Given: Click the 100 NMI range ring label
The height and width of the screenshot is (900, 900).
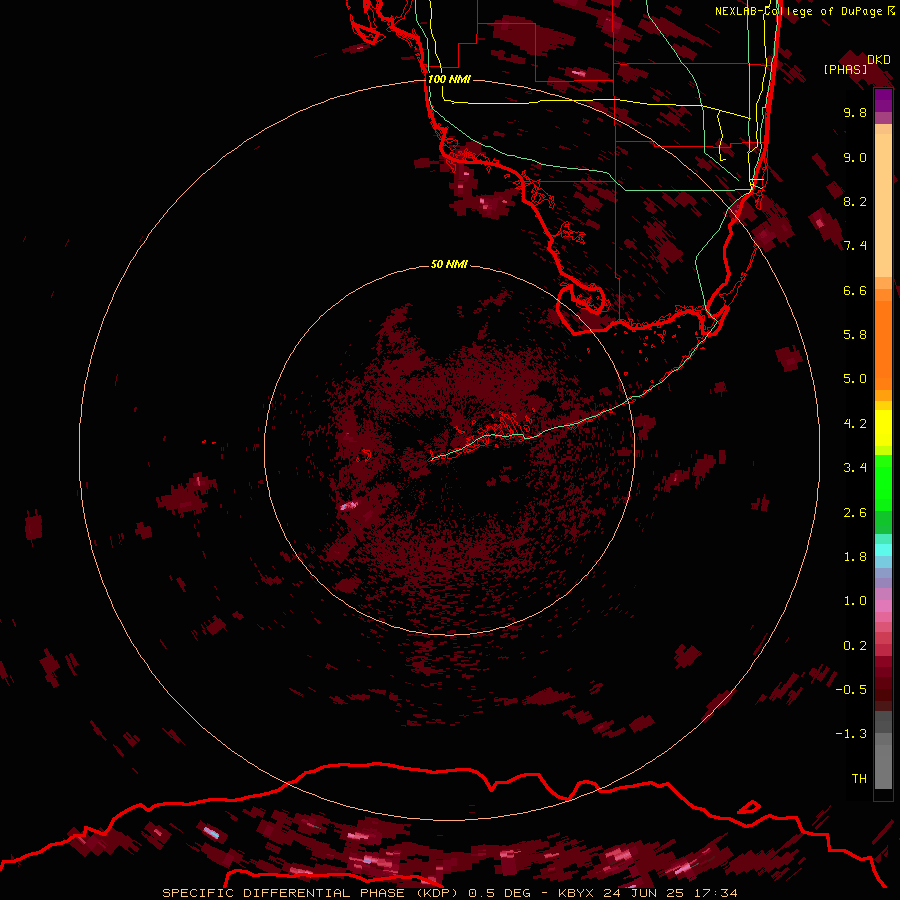Looking at the screenshot, I should click(x=449, y=79).
